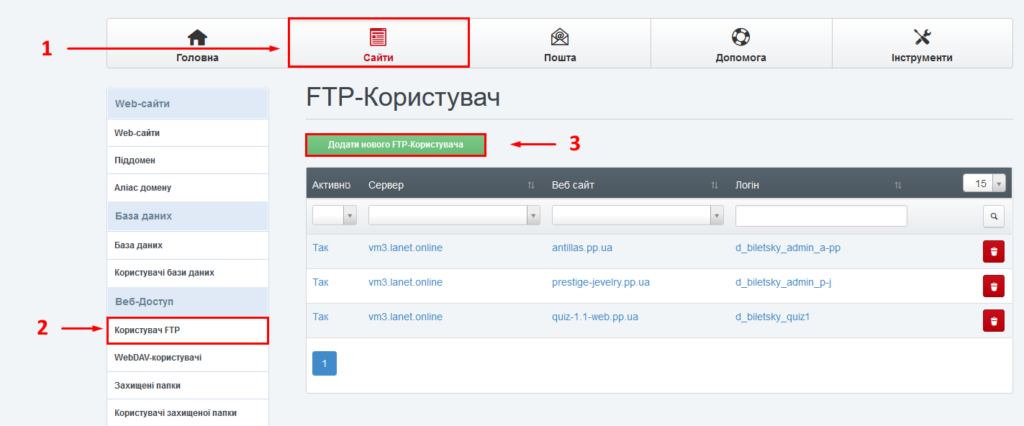
Task: Click Додати нового FTP-Користувача button
Action: coord(396,145)
